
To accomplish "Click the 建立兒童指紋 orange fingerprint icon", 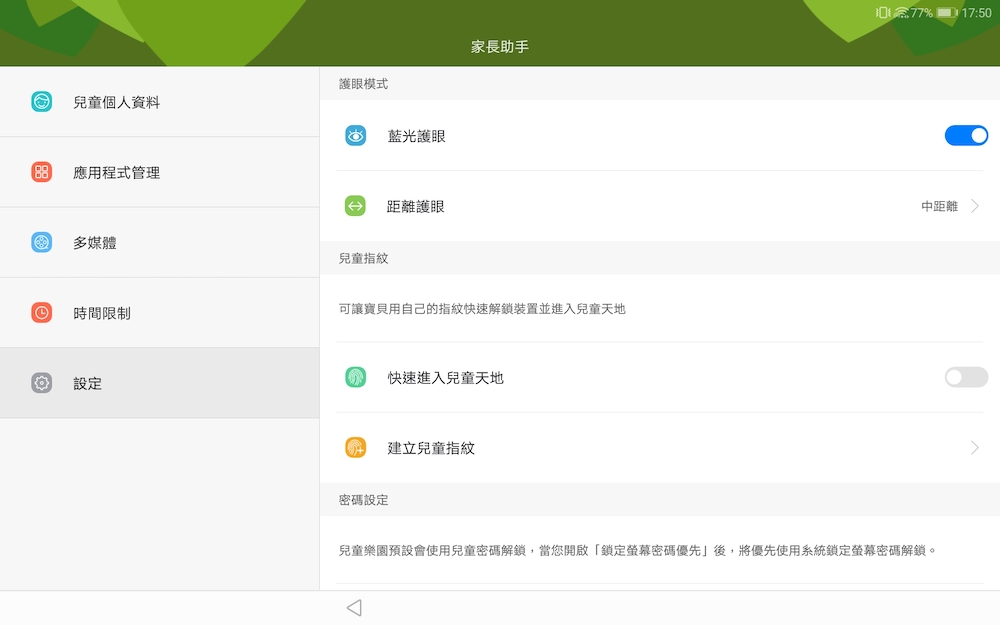I will (356, 448).
